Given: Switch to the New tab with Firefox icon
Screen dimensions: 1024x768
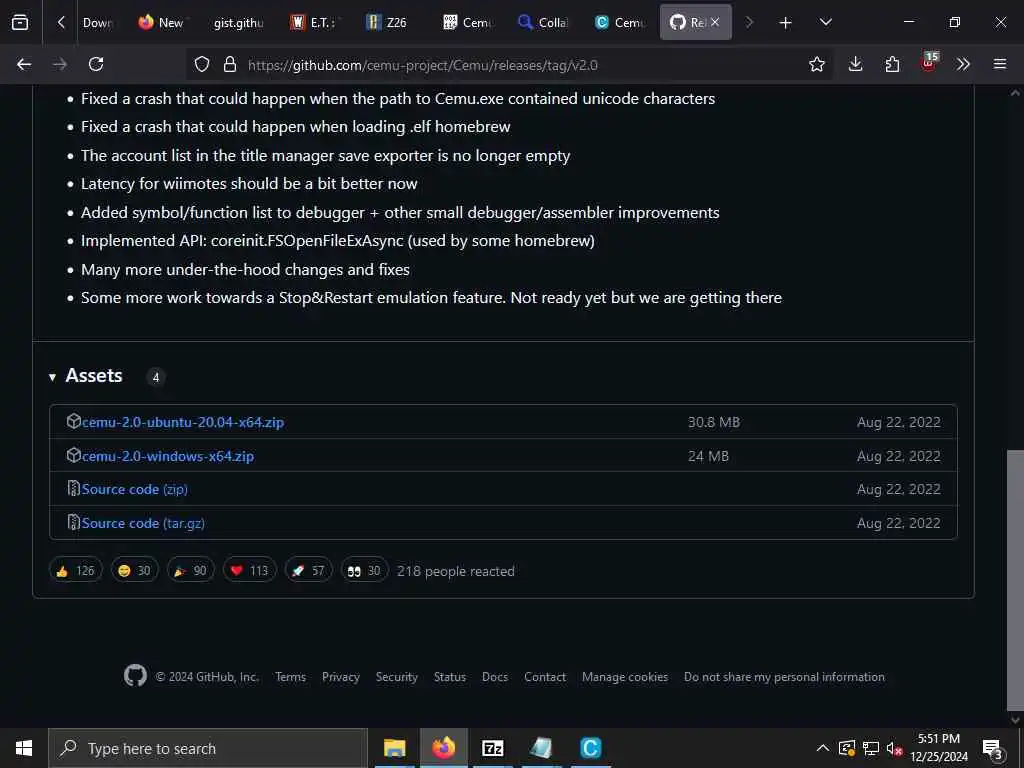Looking at the screenshot, I should (161, 23).
